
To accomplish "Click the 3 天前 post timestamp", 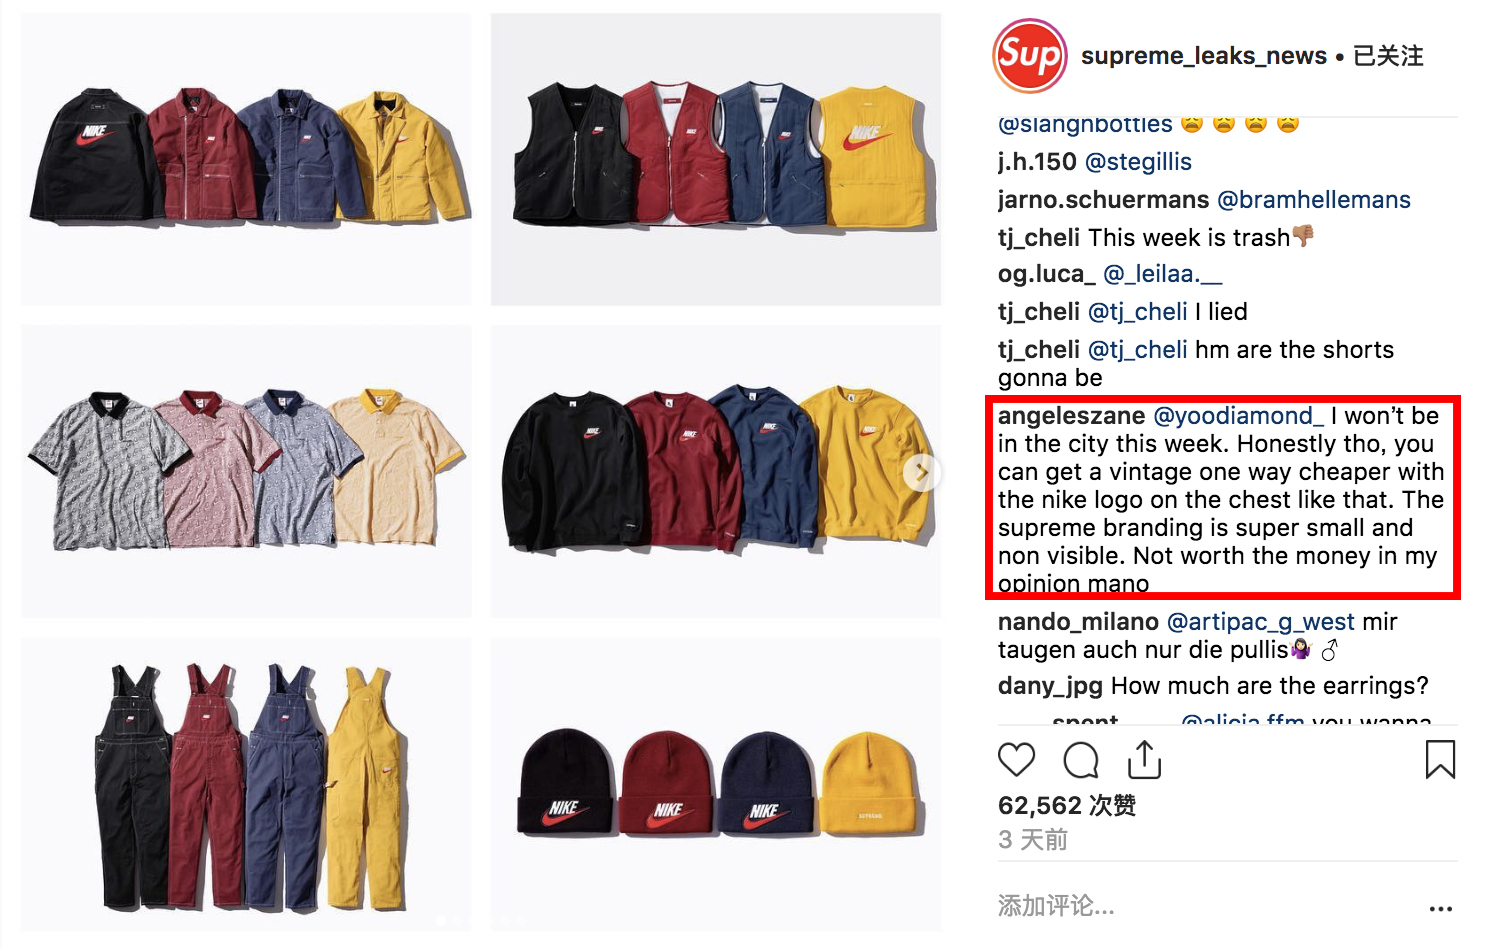I will tap(1033, 840).
